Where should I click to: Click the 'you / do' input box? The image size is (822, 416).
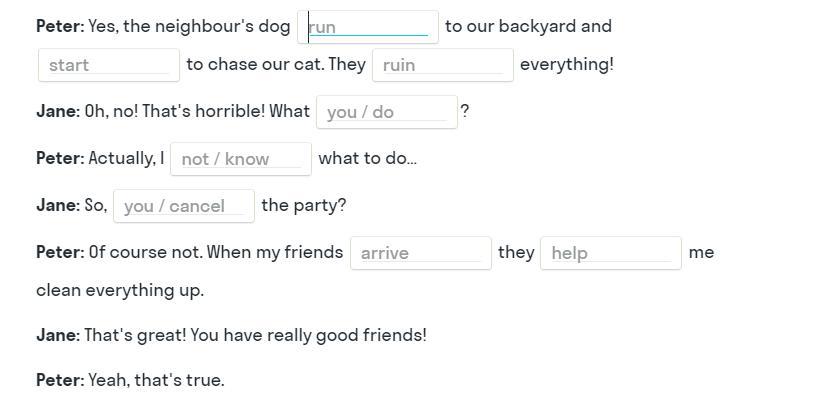[x=387, y=112]
